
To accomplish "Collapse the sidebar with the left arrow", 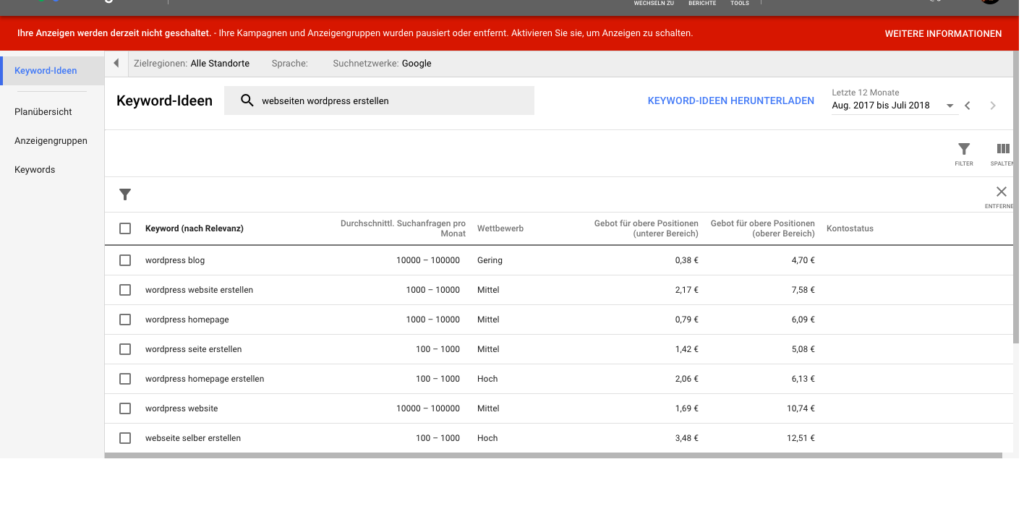I will 116,63.
